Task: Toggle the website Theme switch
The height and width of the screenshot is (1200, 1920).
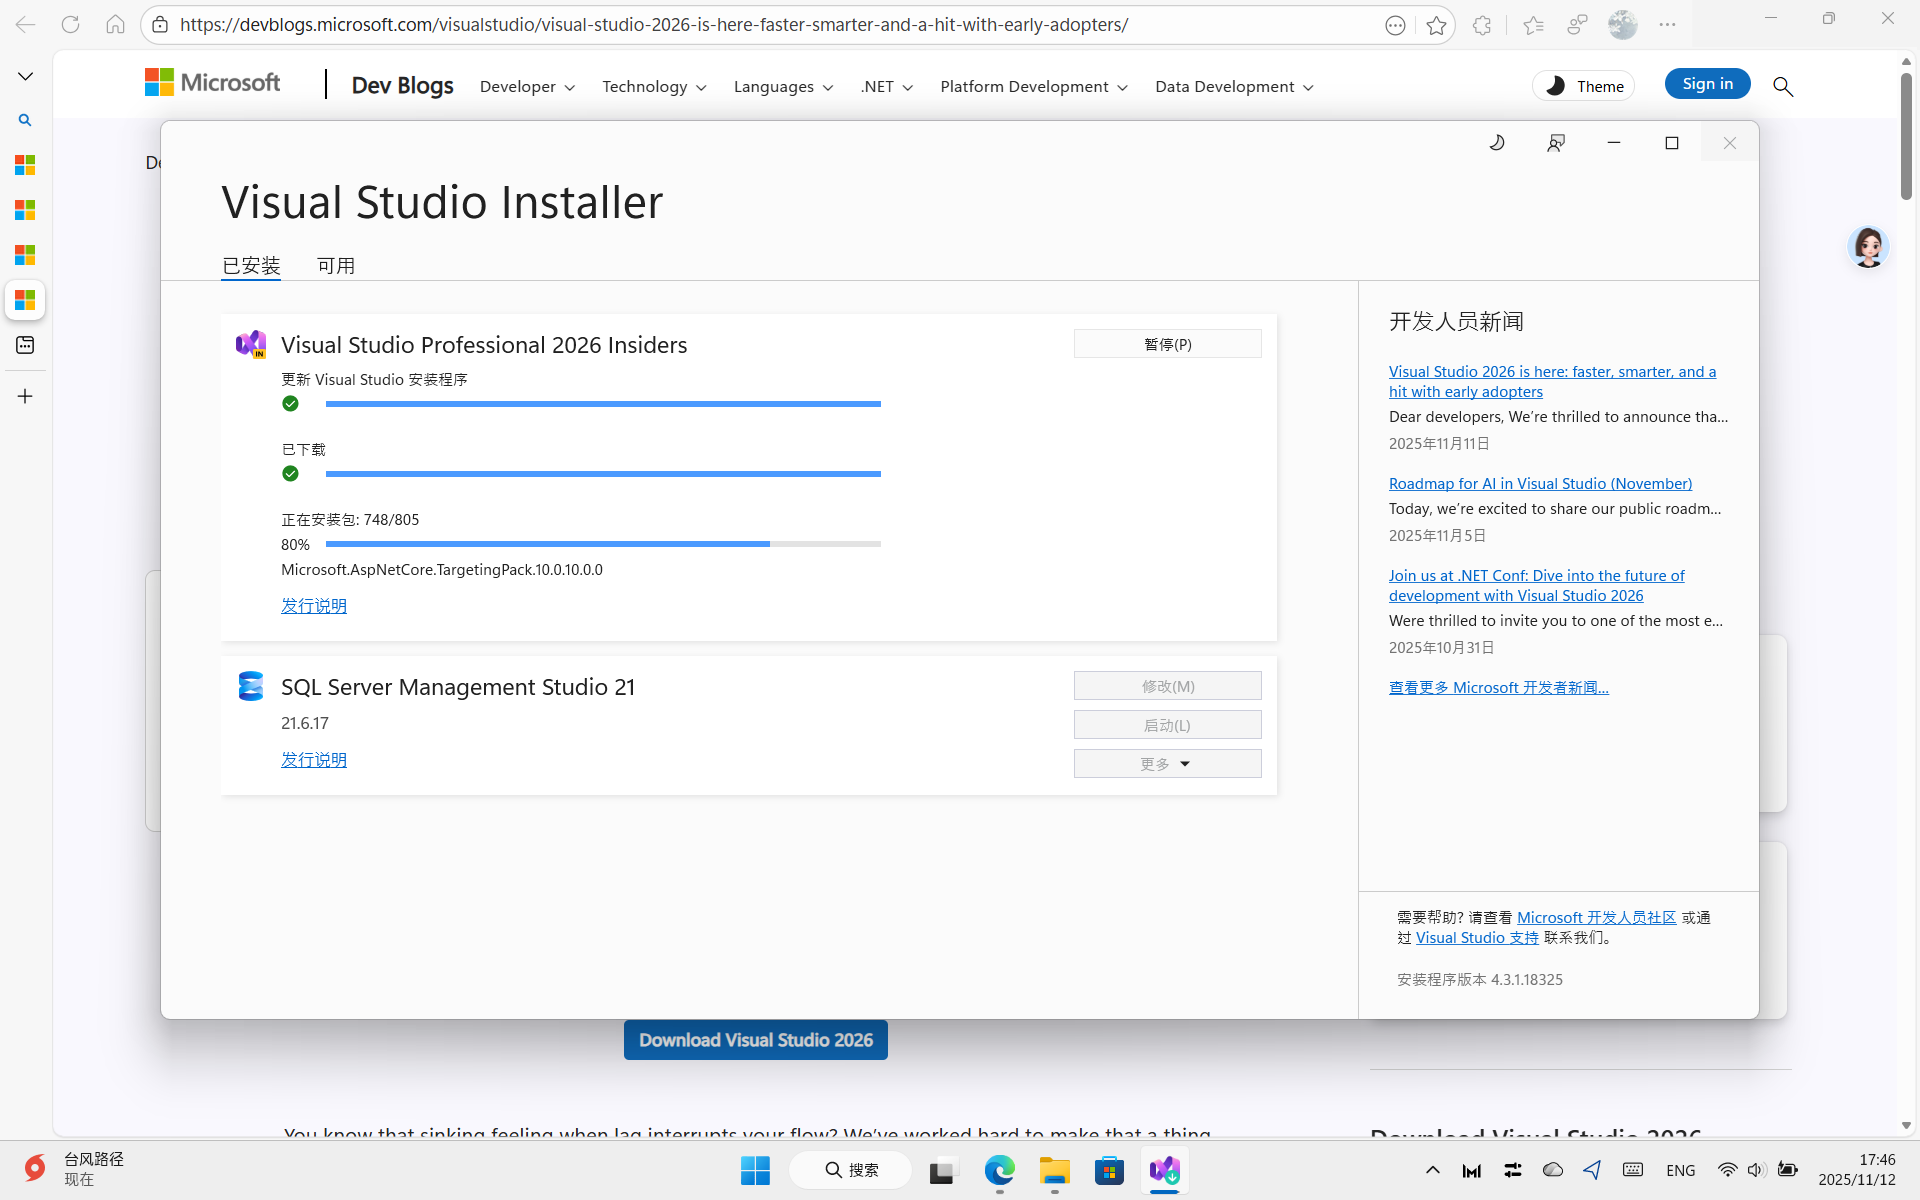Action: 1583,86
